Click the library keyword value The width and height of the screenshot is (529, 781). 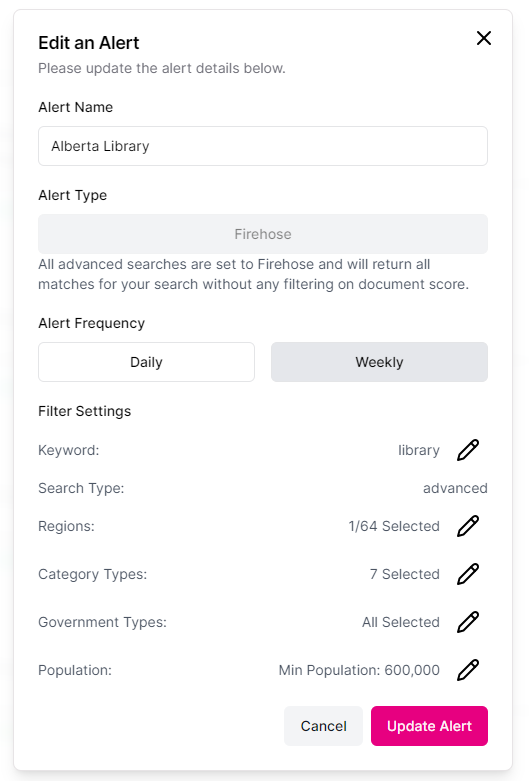(419, 450)
